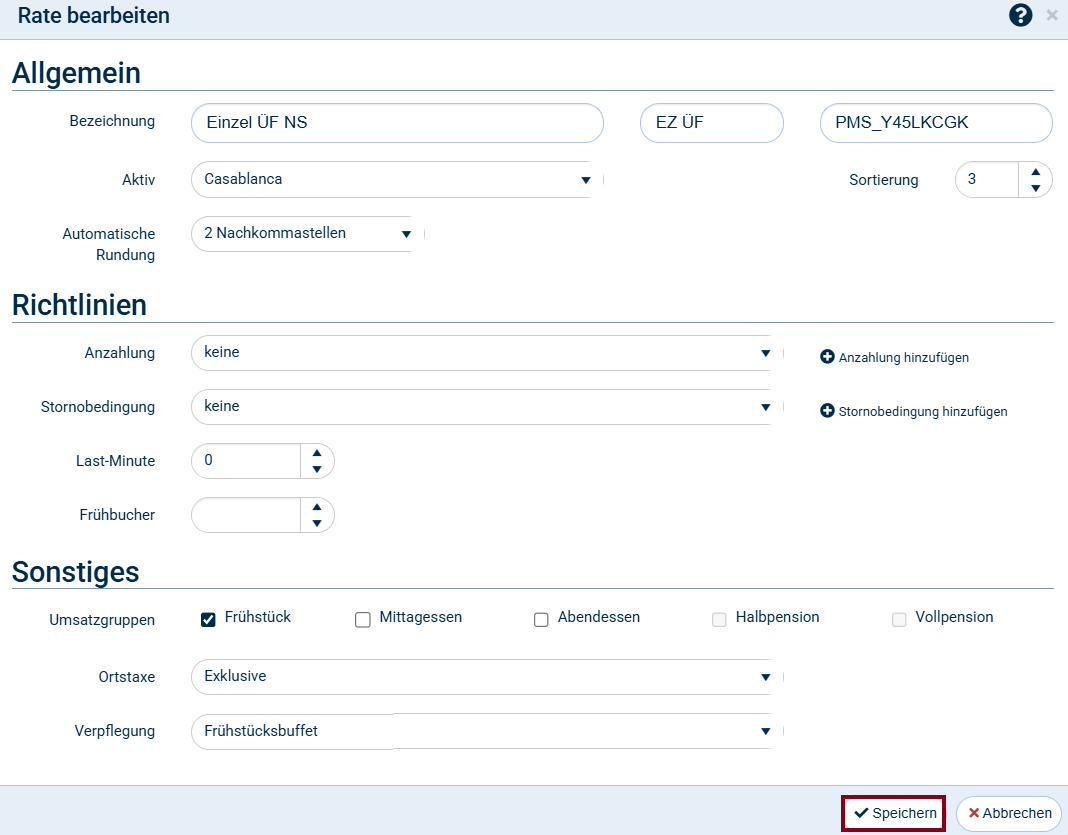This screenshot has height=835, width=1068.
Task: Click the plus icon for Anzahlung hinzufügen
Action: 827,357
